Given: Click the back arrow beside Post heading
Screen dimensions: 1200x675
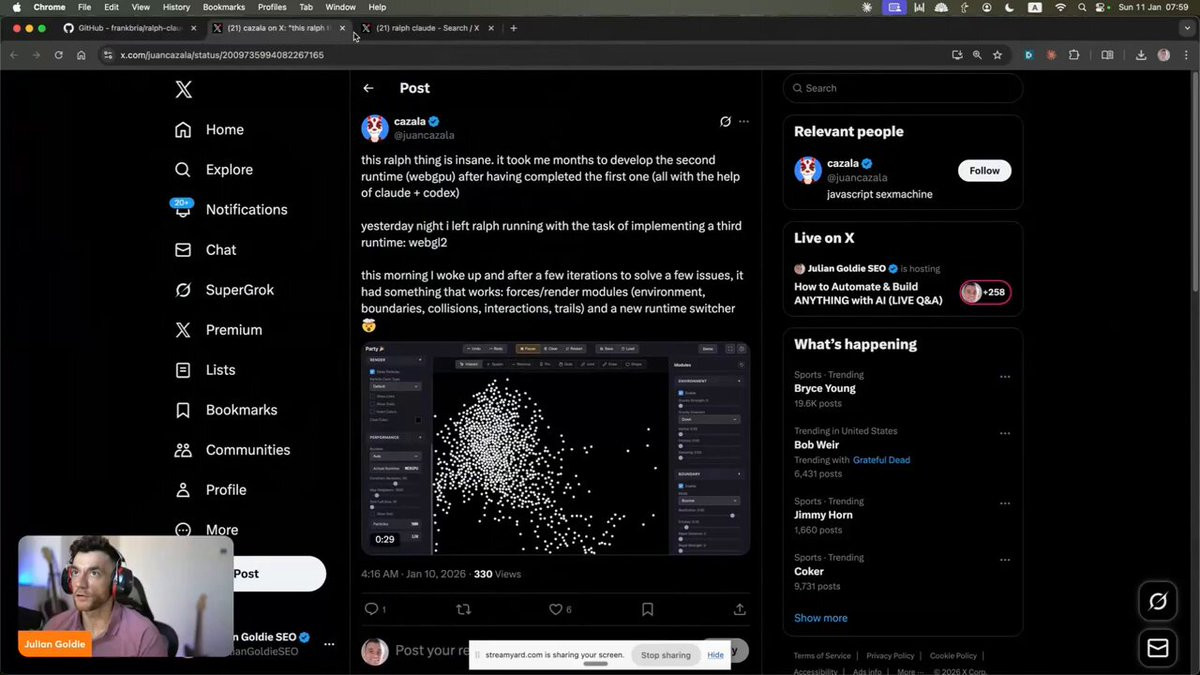Looking at the screenshot, I should (368, 88).
